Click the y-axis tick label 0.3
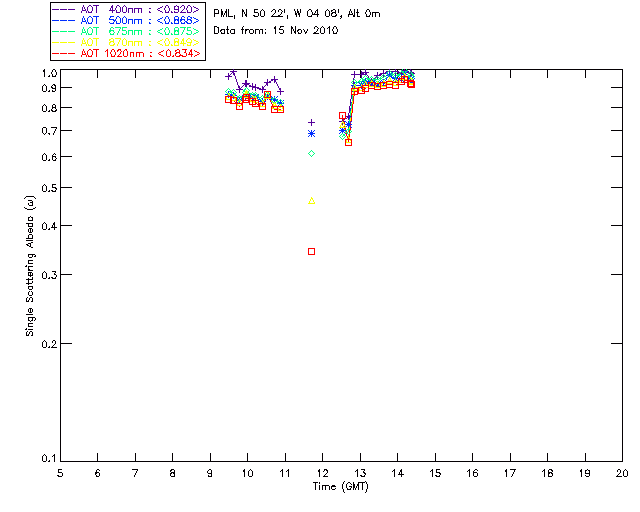This screenshot has width=640, height=512. [49, 275]
